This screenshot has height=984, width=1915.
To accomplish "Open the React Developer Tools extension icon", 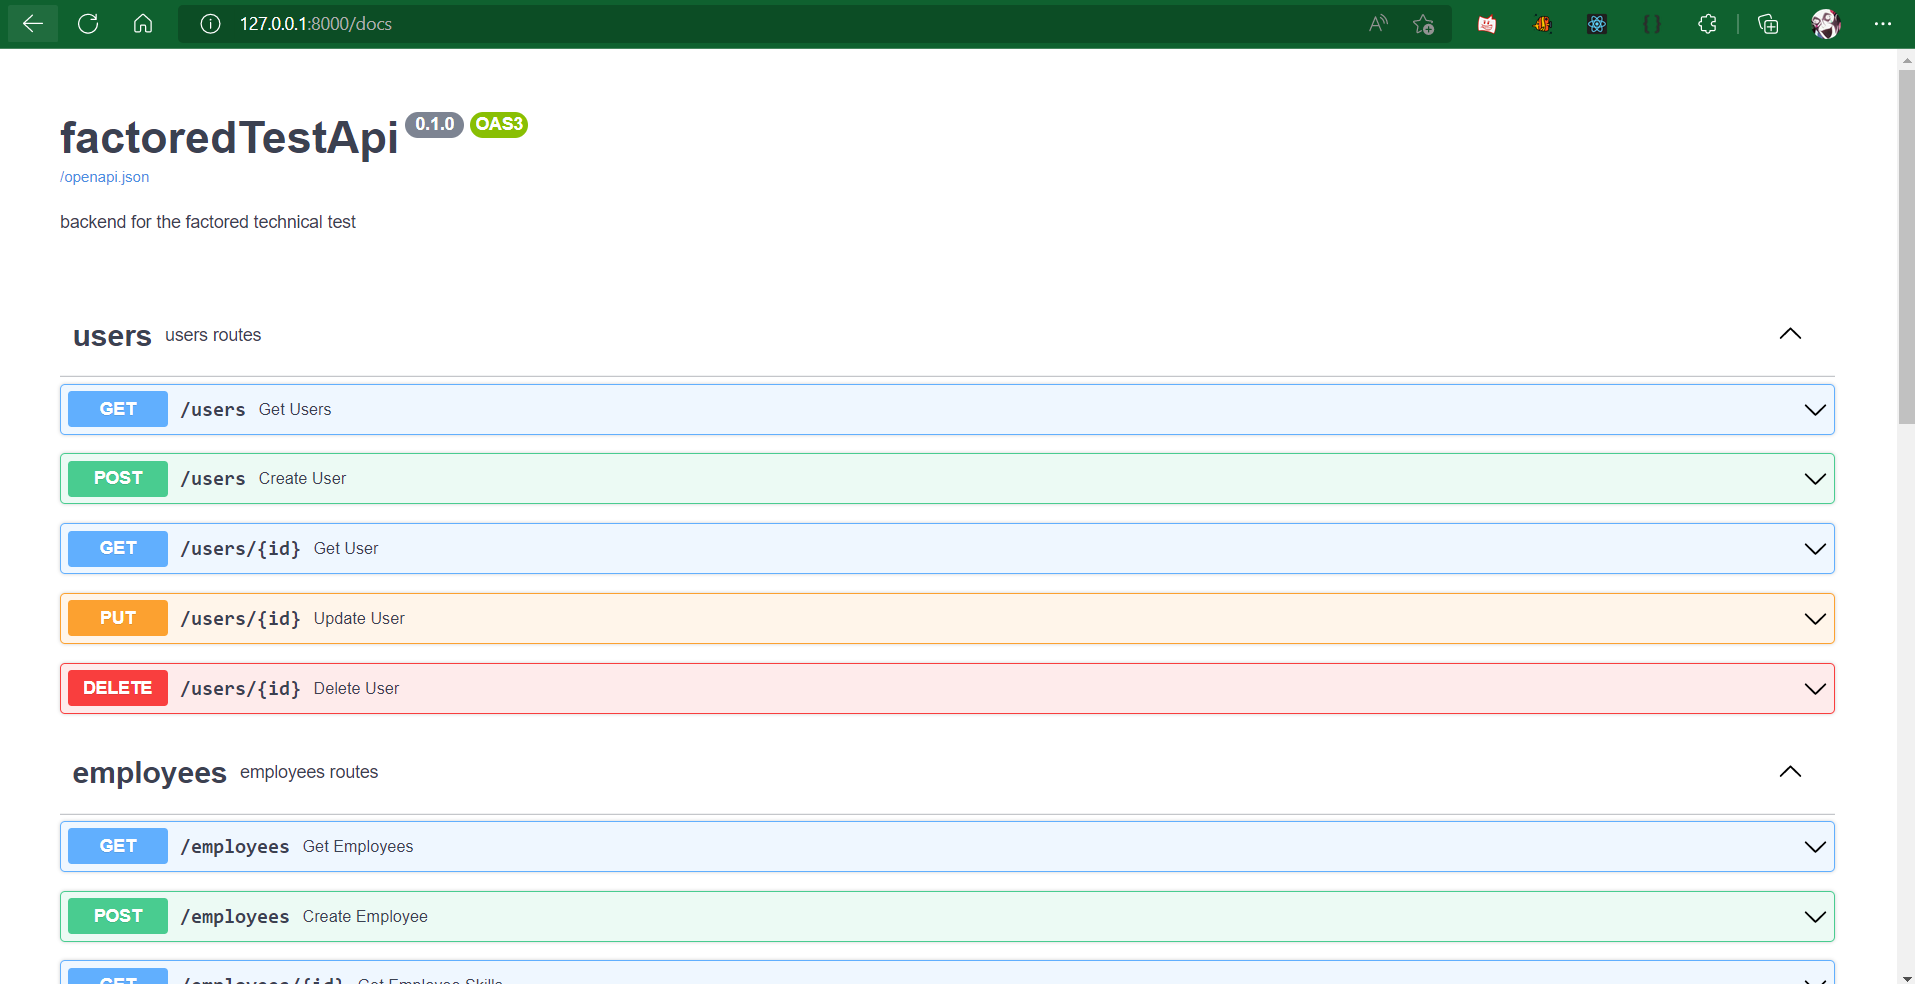I will pyautogui.click(x=1597, y=24).
